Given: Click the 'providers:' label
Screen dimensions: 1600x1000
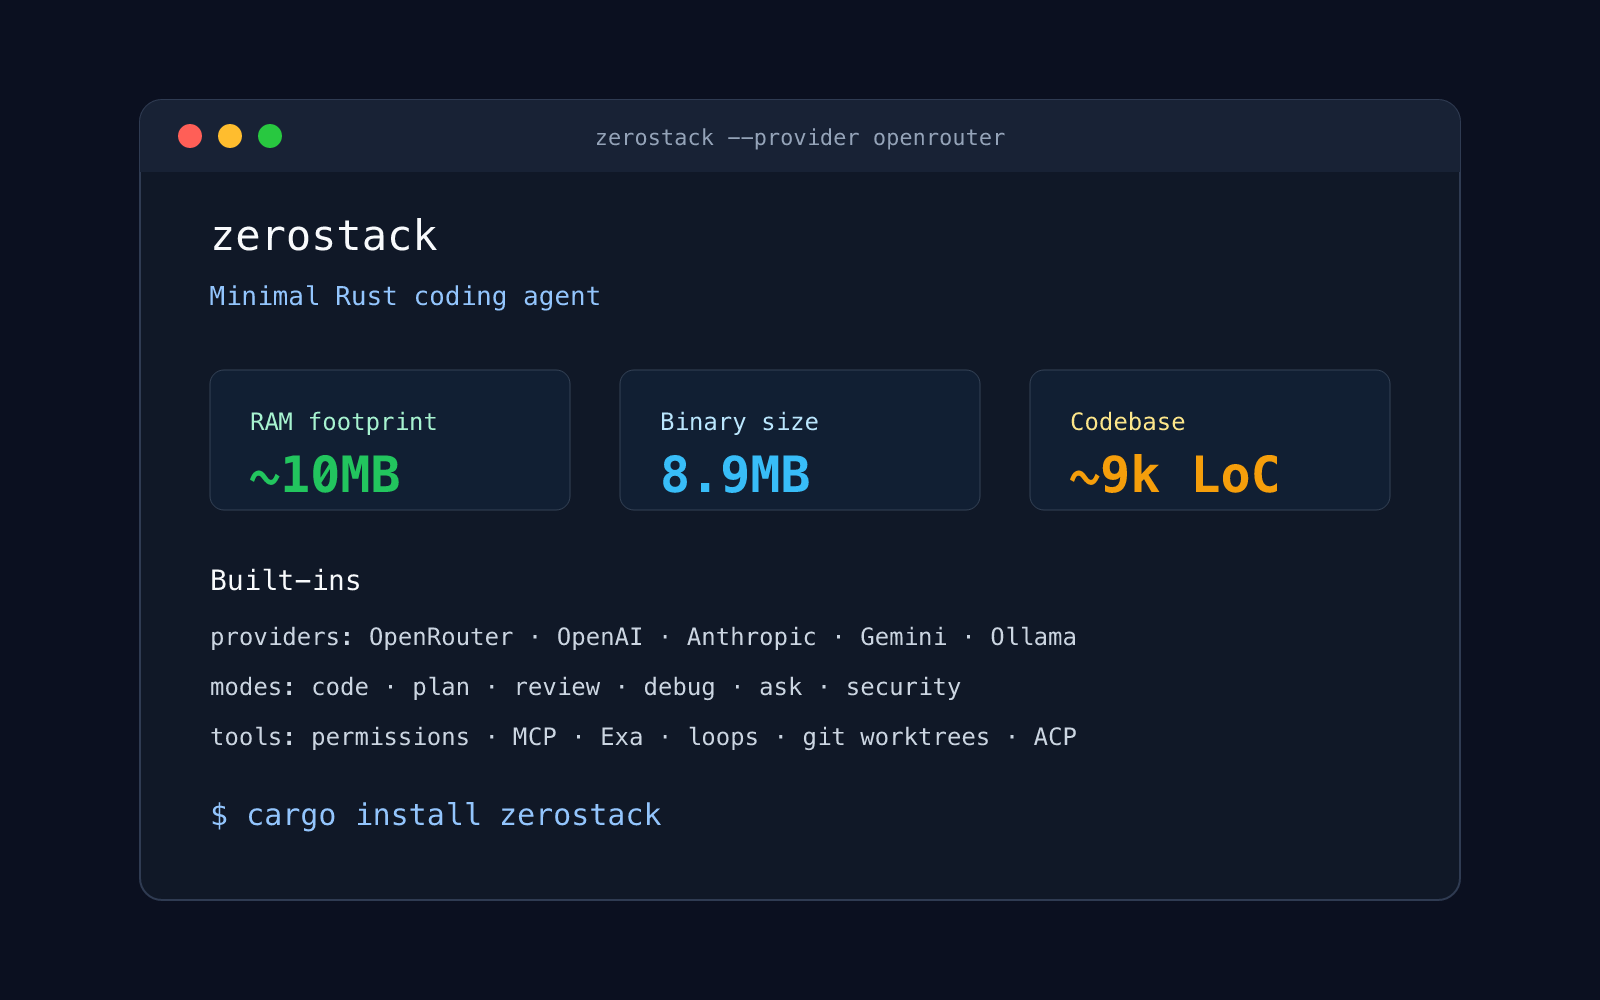Looking at the screenshot, I should click(281, 638).
